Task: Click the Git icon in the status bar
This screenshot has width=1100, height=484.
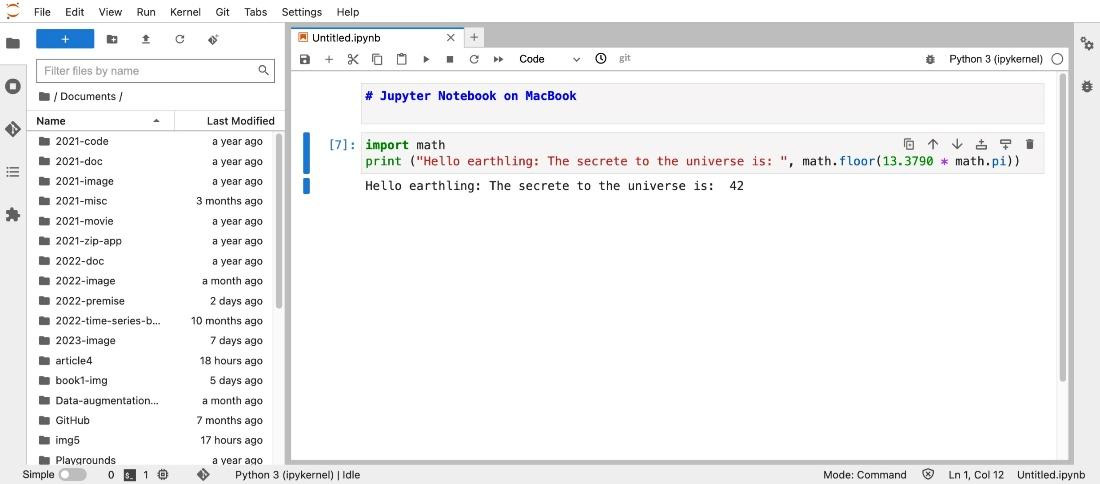Action: pos(203,475)
